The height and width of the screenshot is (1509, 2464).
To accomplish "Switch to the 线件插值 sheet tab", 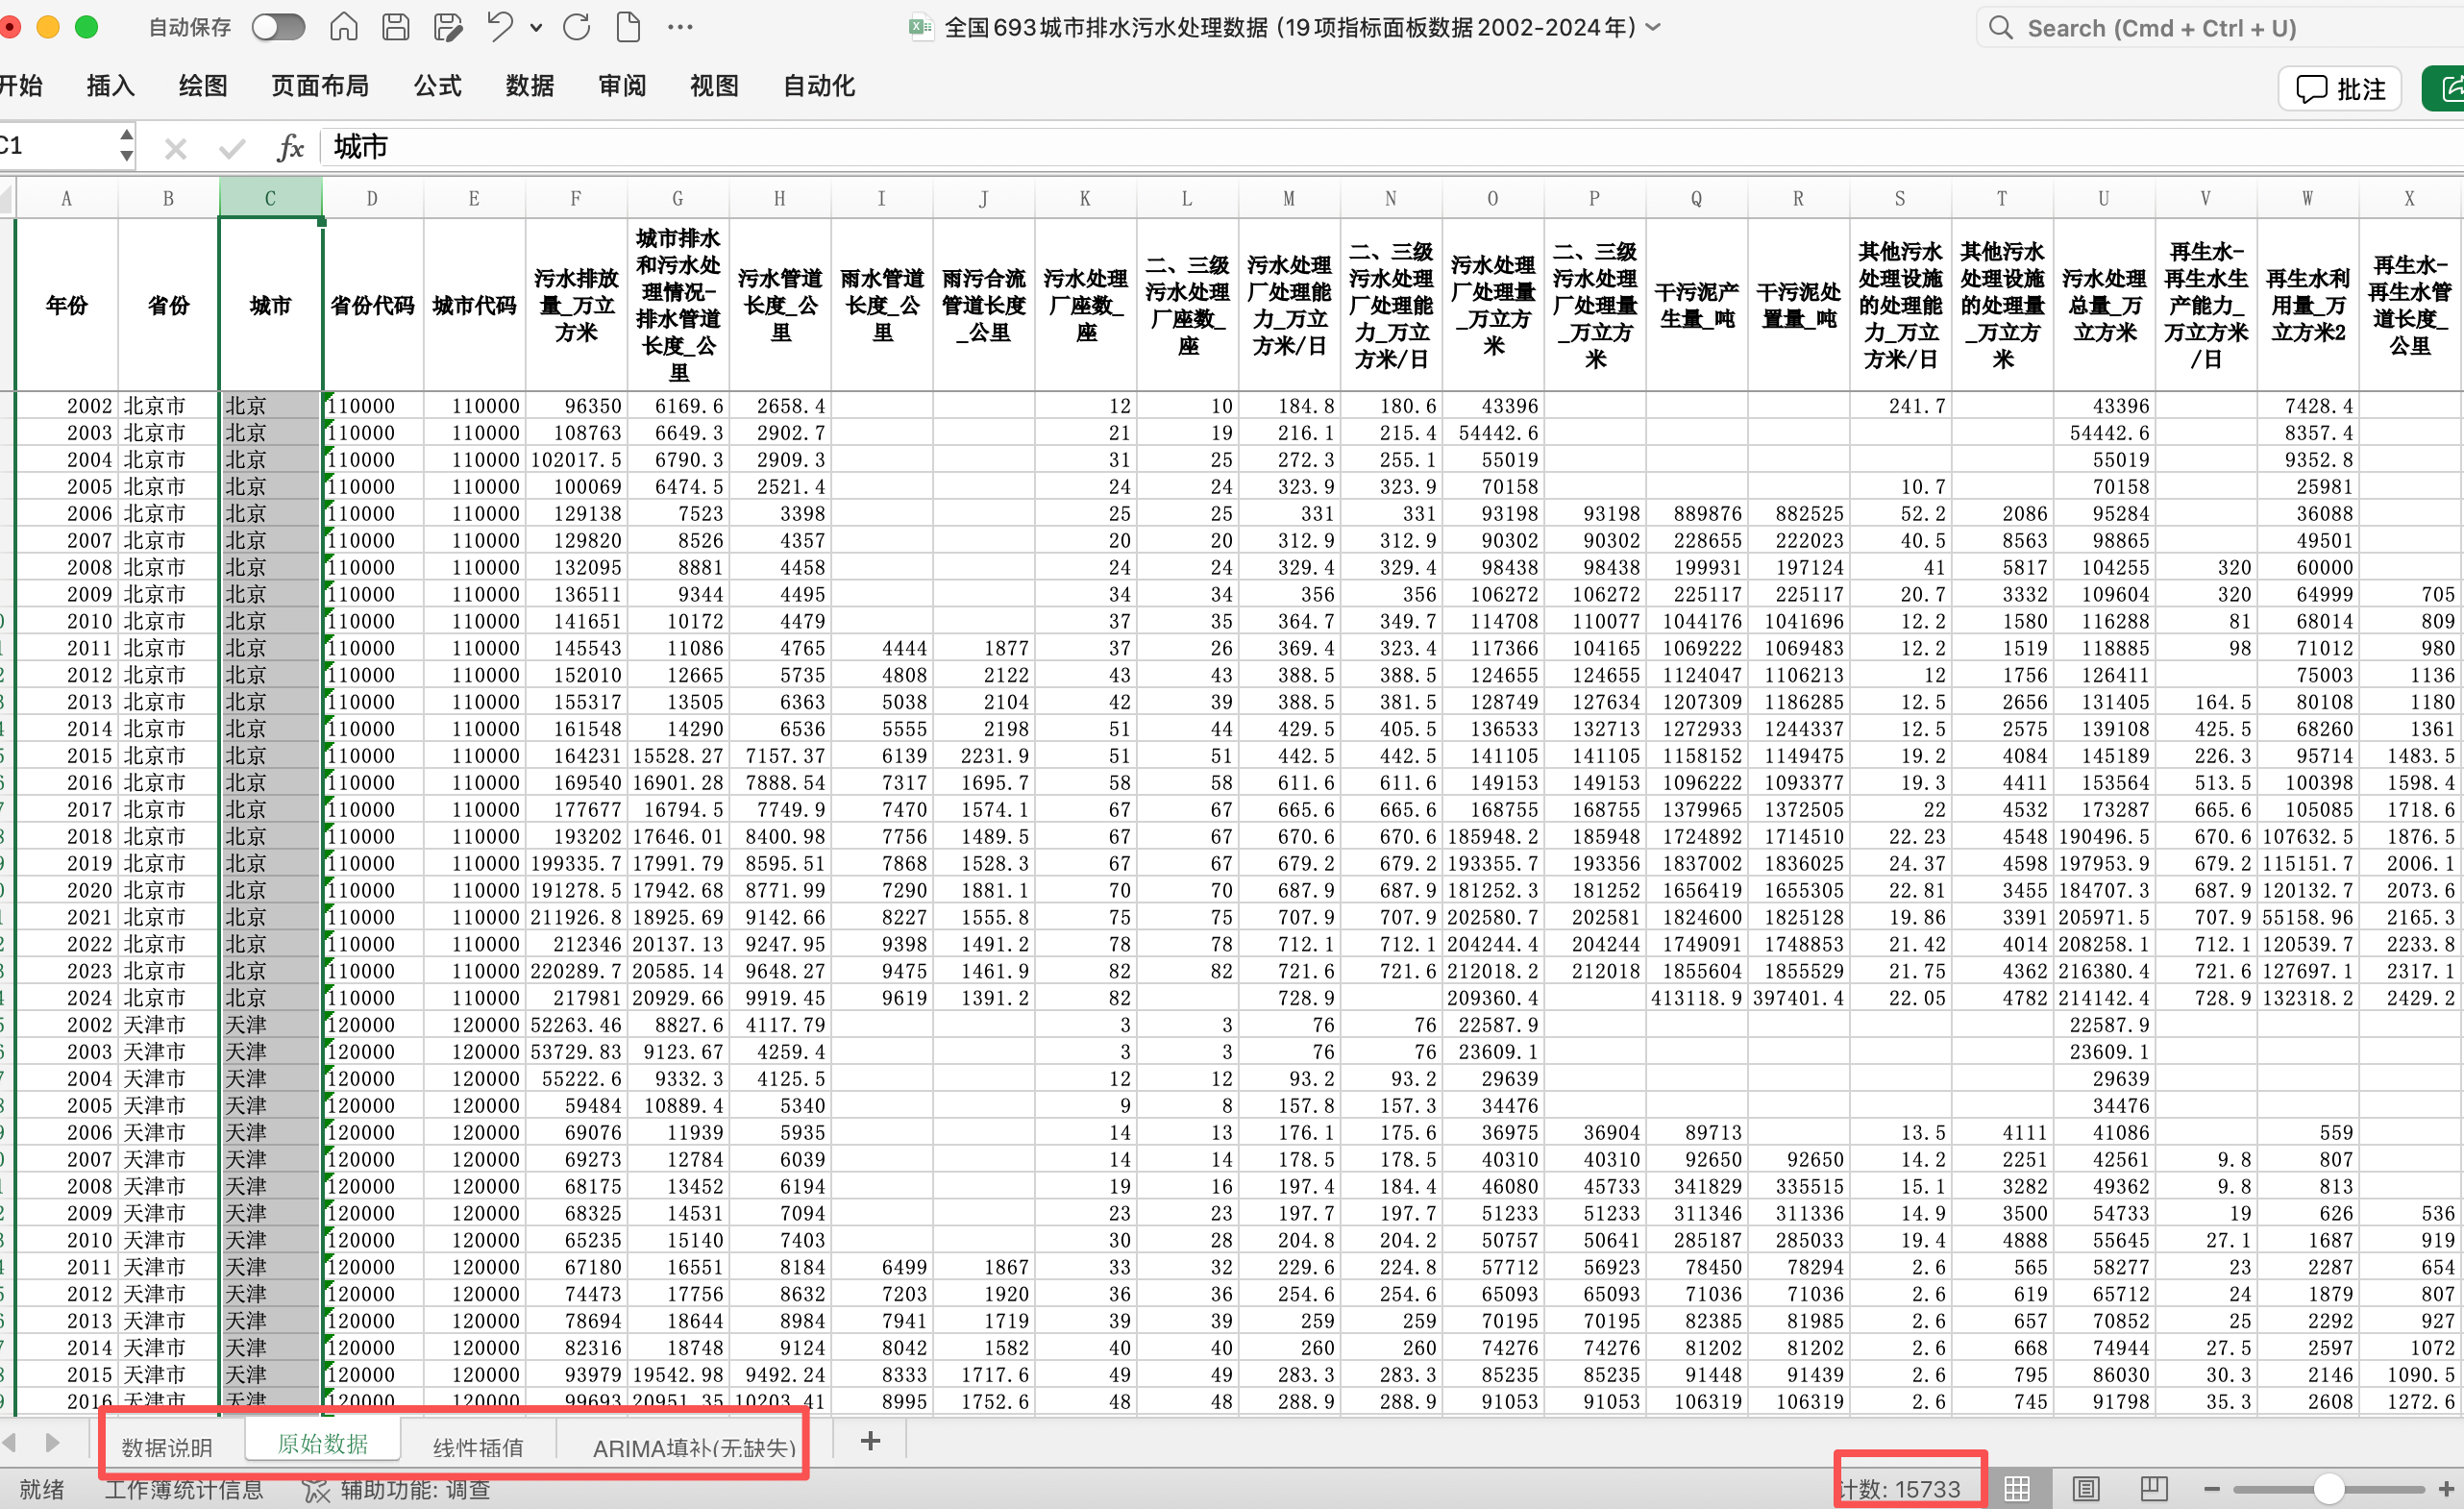I will (x=478, y=1446).
